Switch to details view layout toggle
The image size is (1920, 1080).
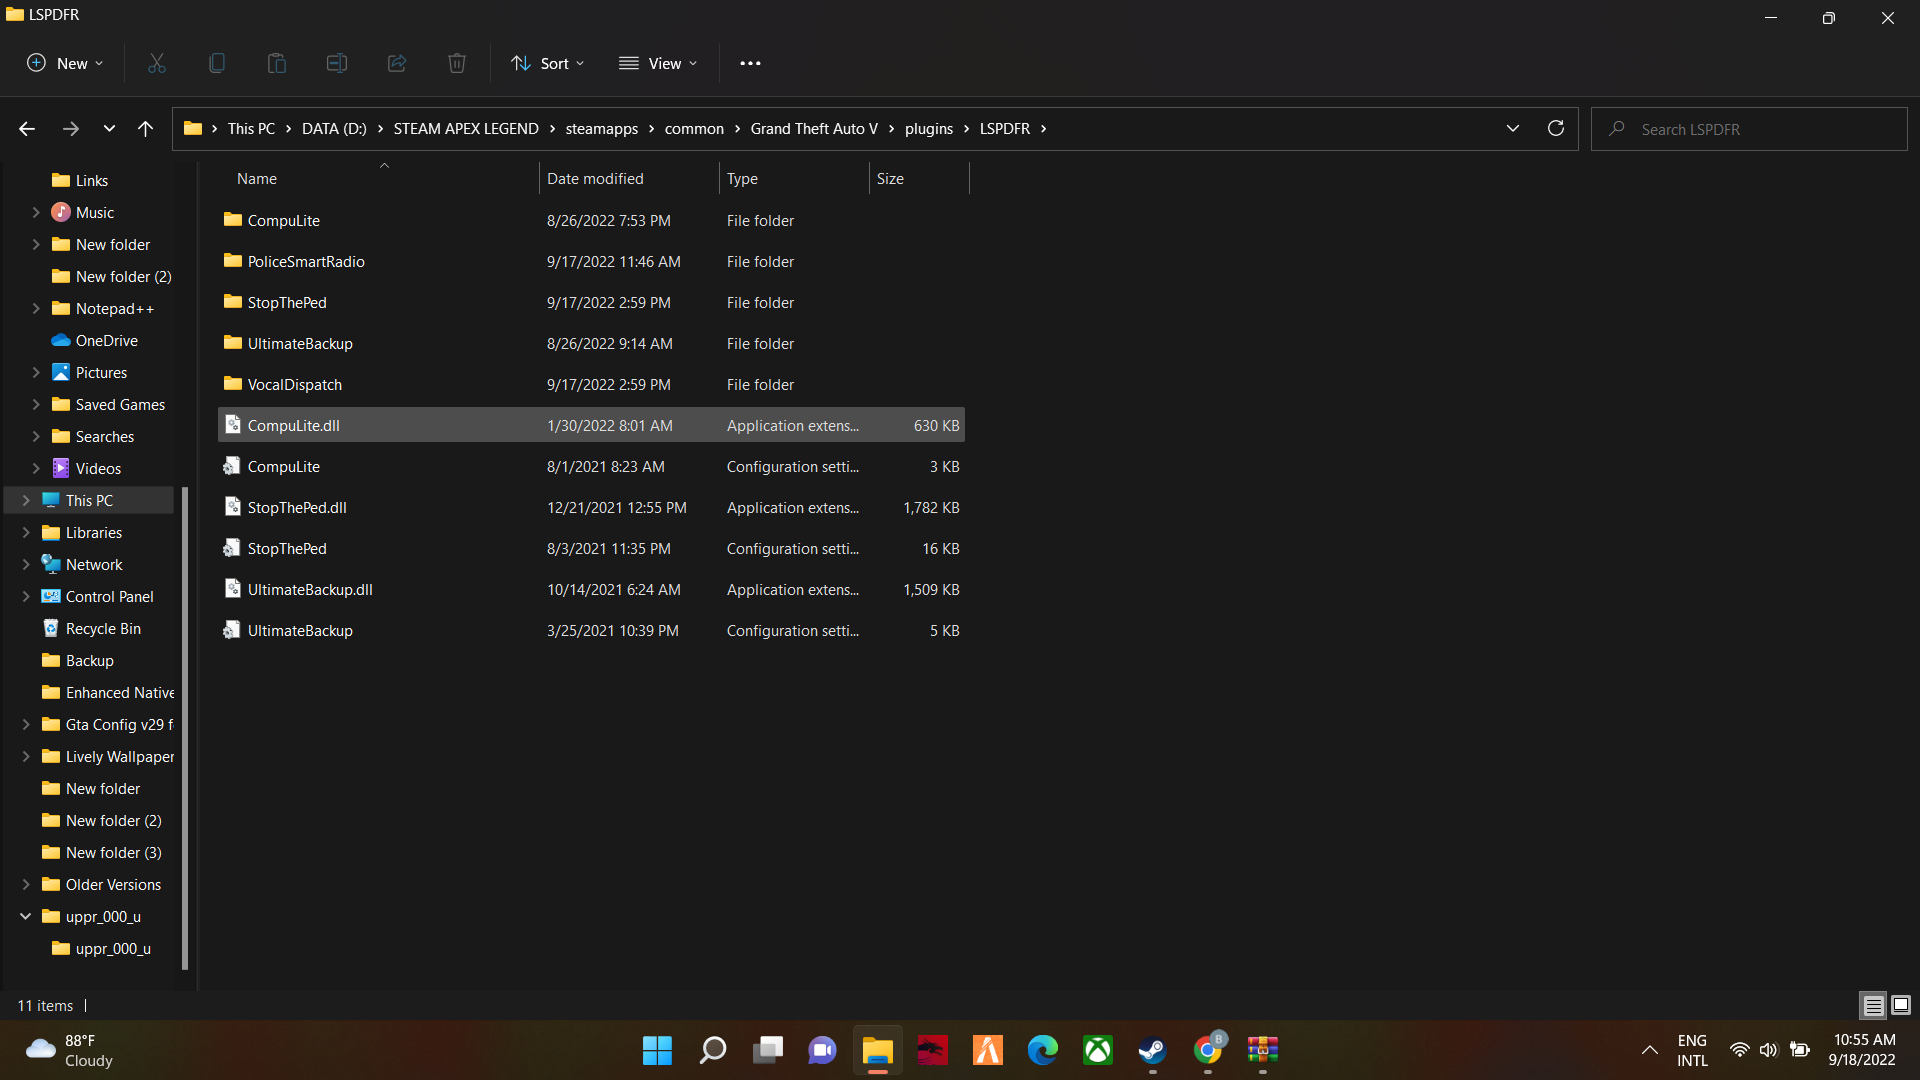tap(1873, 1005)
